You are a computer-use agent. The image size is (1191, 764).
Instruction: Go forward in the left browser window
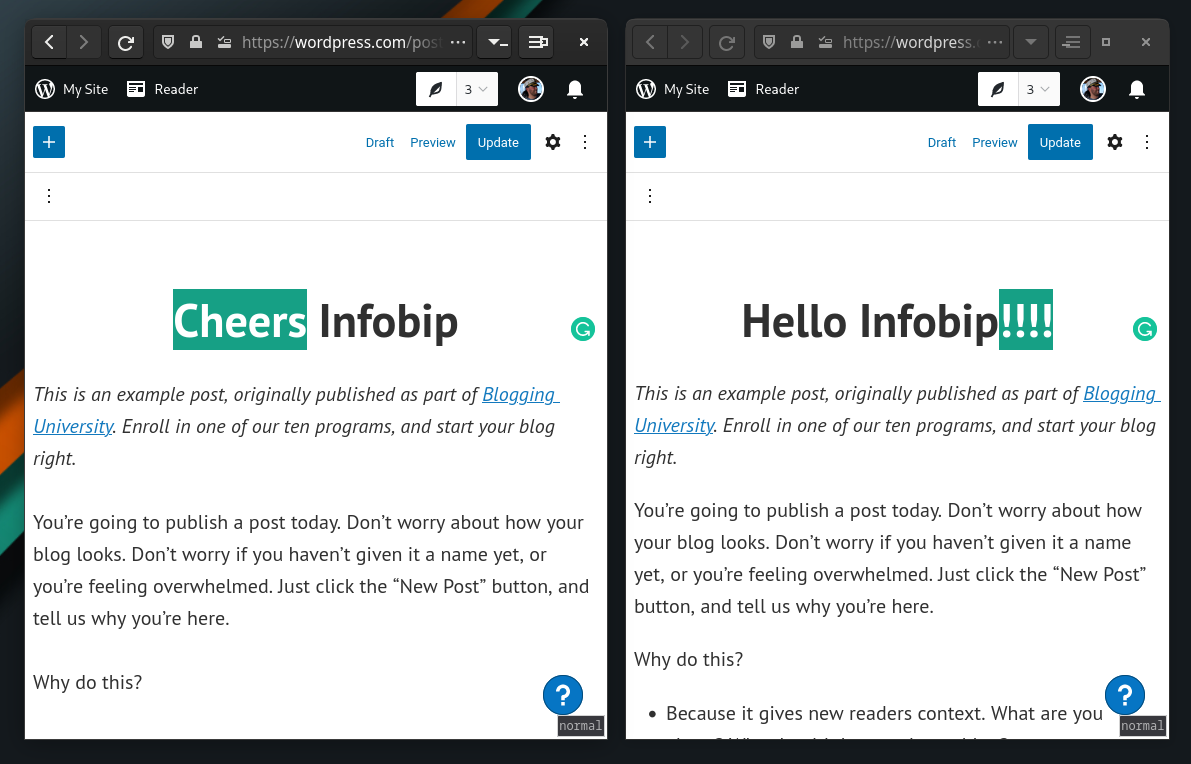click(84, 43)
